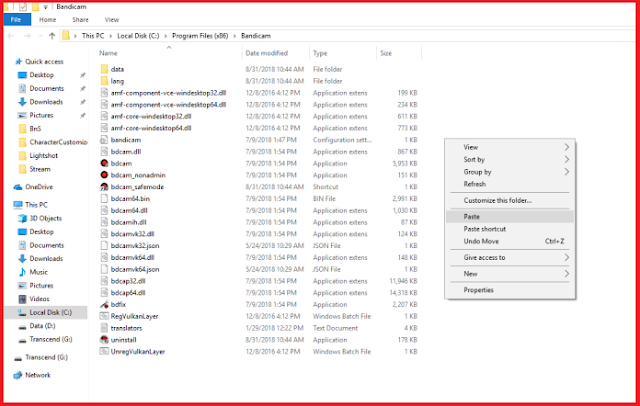The height and width of the screenshot is (406, 640).
Task: Open the quick access toolbar dropdown arrow
Action: [x=46, y=7]
